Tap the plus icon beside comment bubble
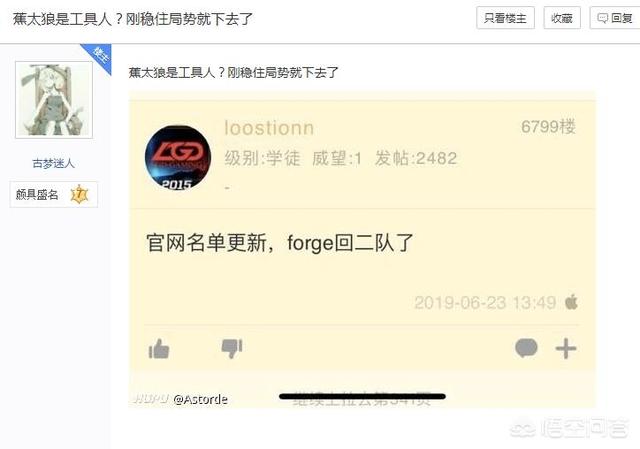This screenshot has width=640, height=449. click(x=566, y=349)
